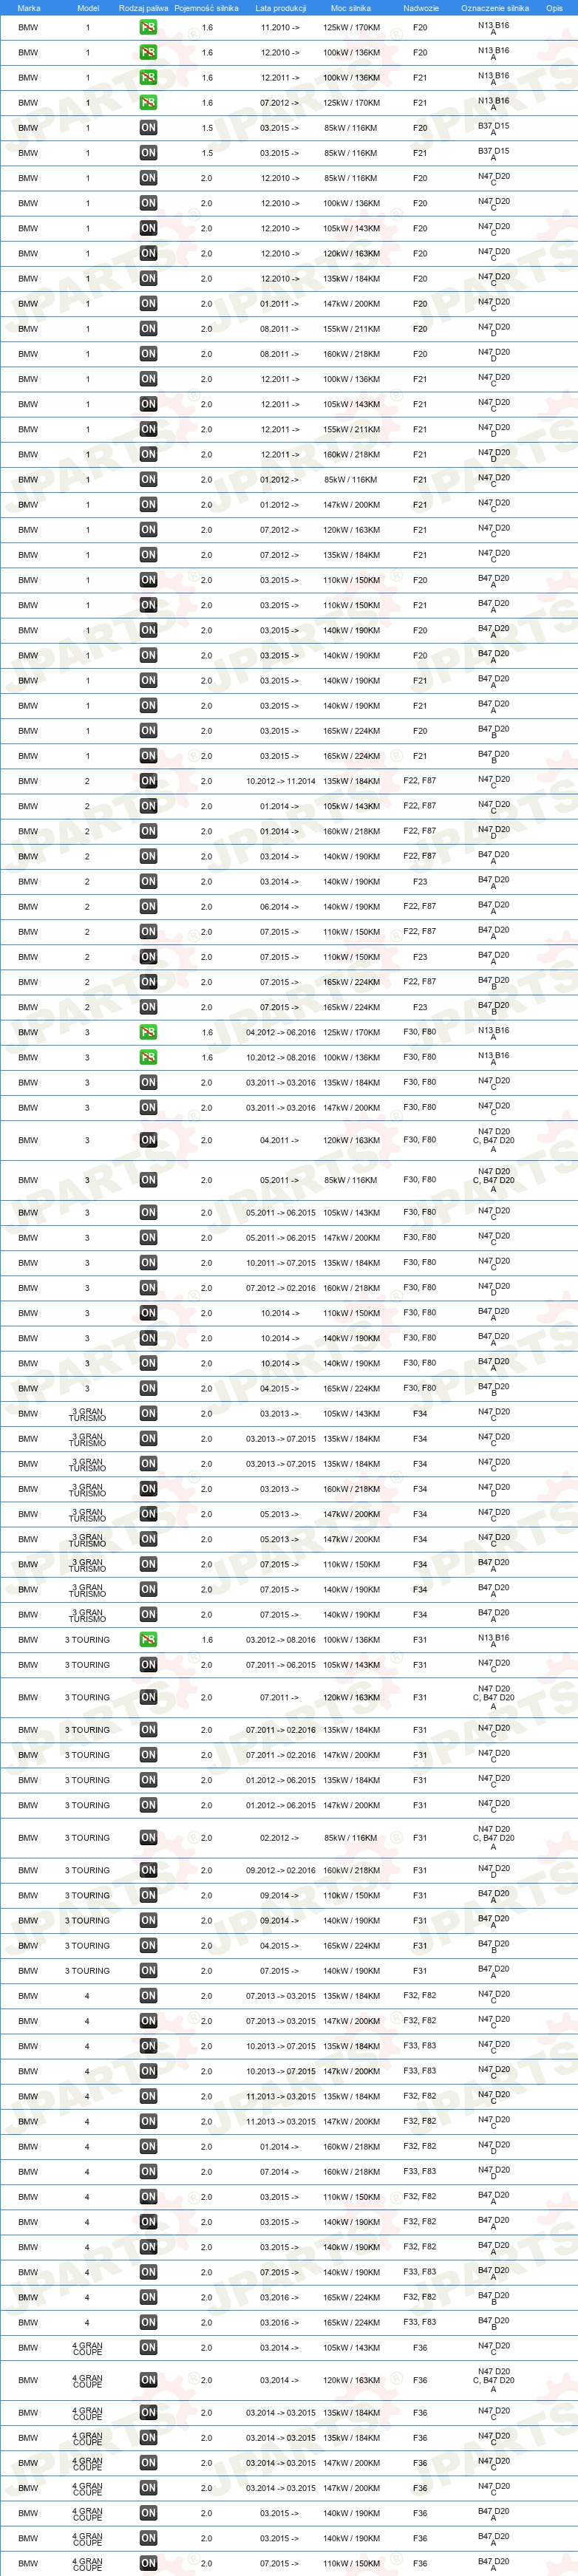Click ON icon in the 10.2012 -> 11.2014 row
The image size is (578, 2576).
tap(148, 781)
